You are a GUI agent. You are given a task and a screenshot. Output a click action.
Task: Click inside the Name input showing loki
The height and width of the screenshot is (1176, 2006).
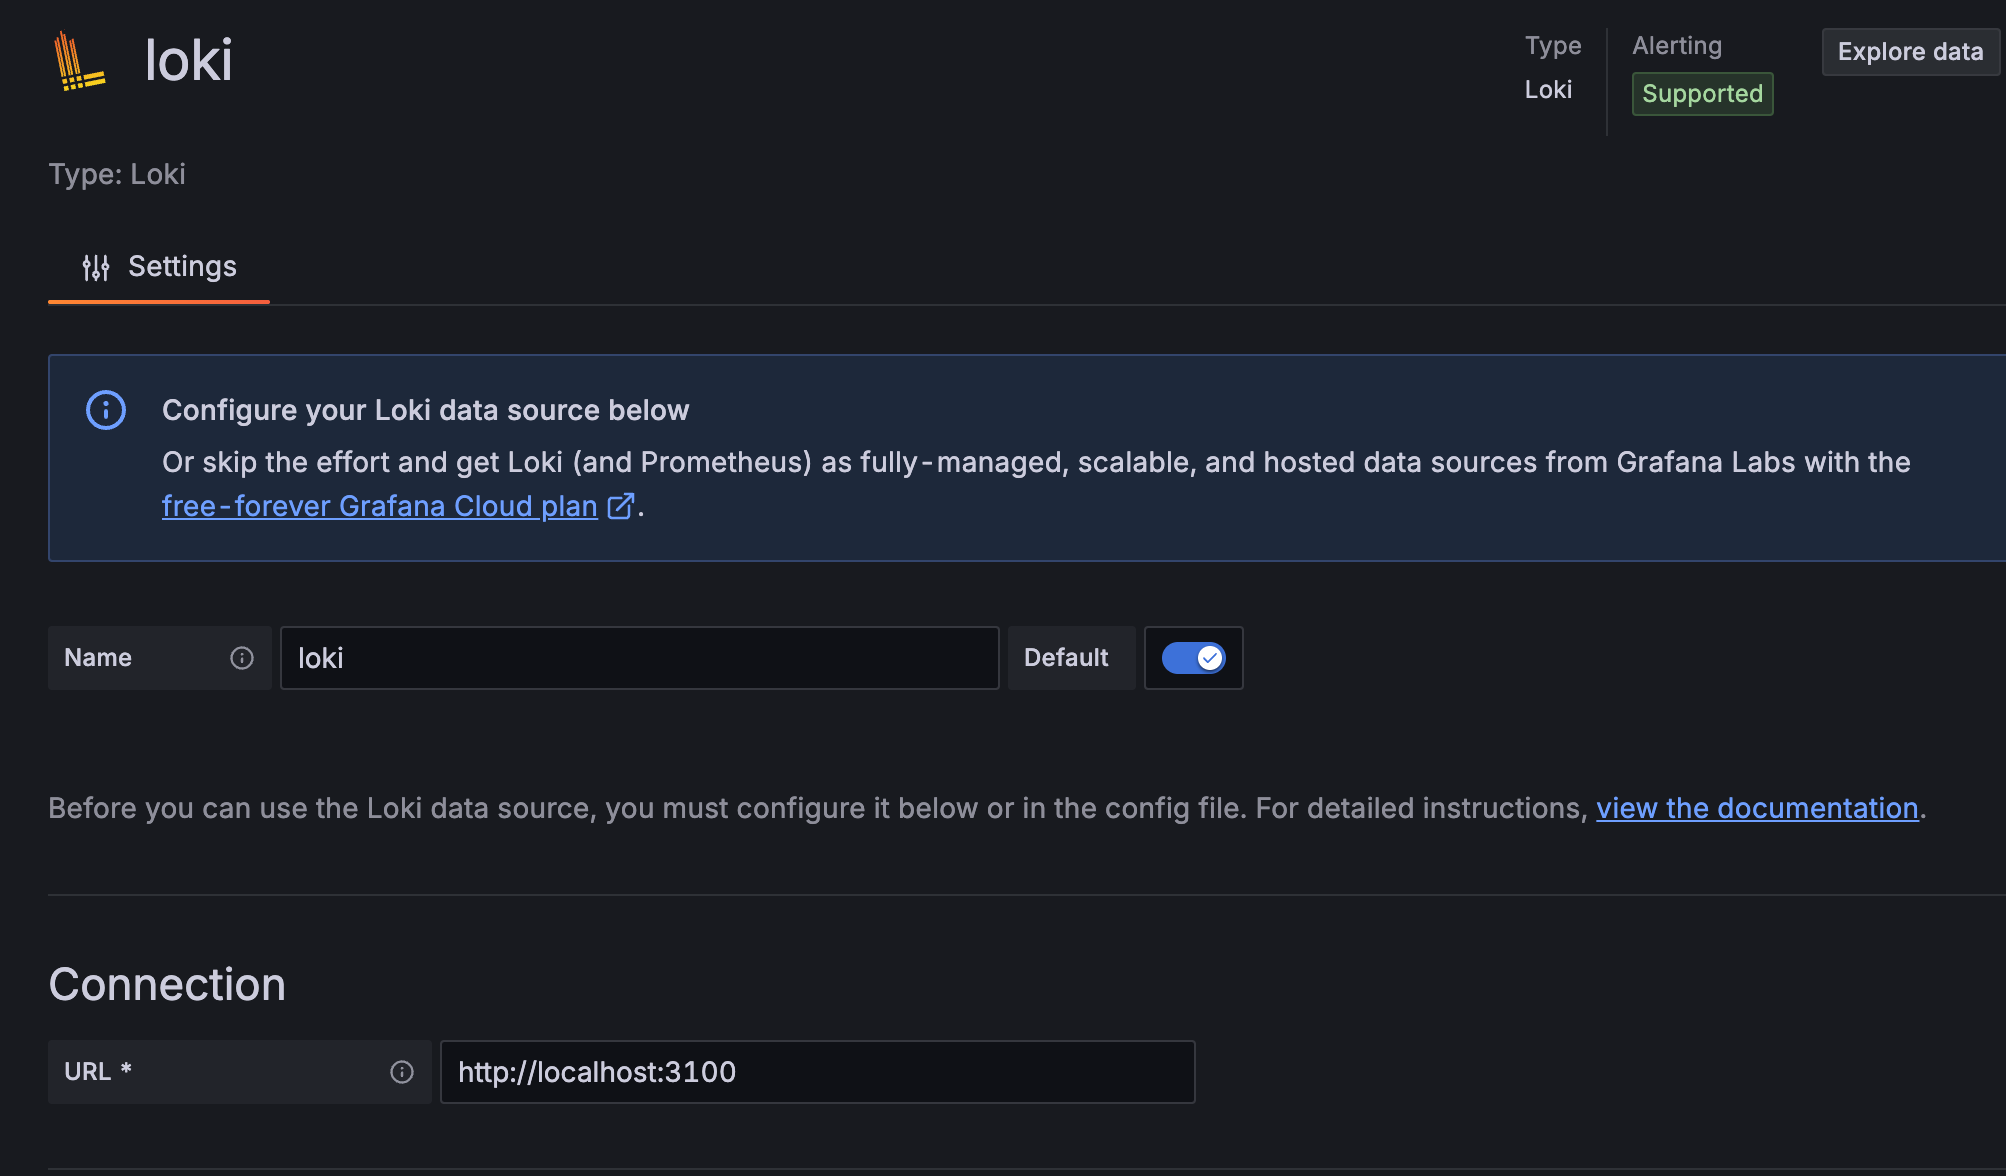click(x=640, y=657)
